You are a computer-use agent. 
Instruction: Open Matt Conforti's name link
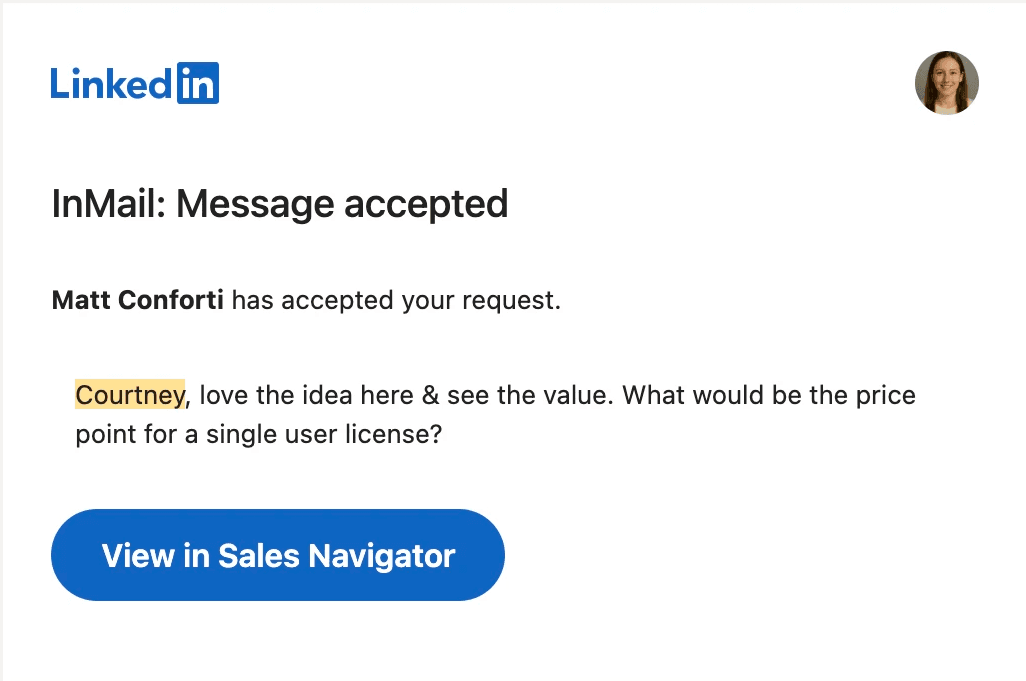[138, 300]
